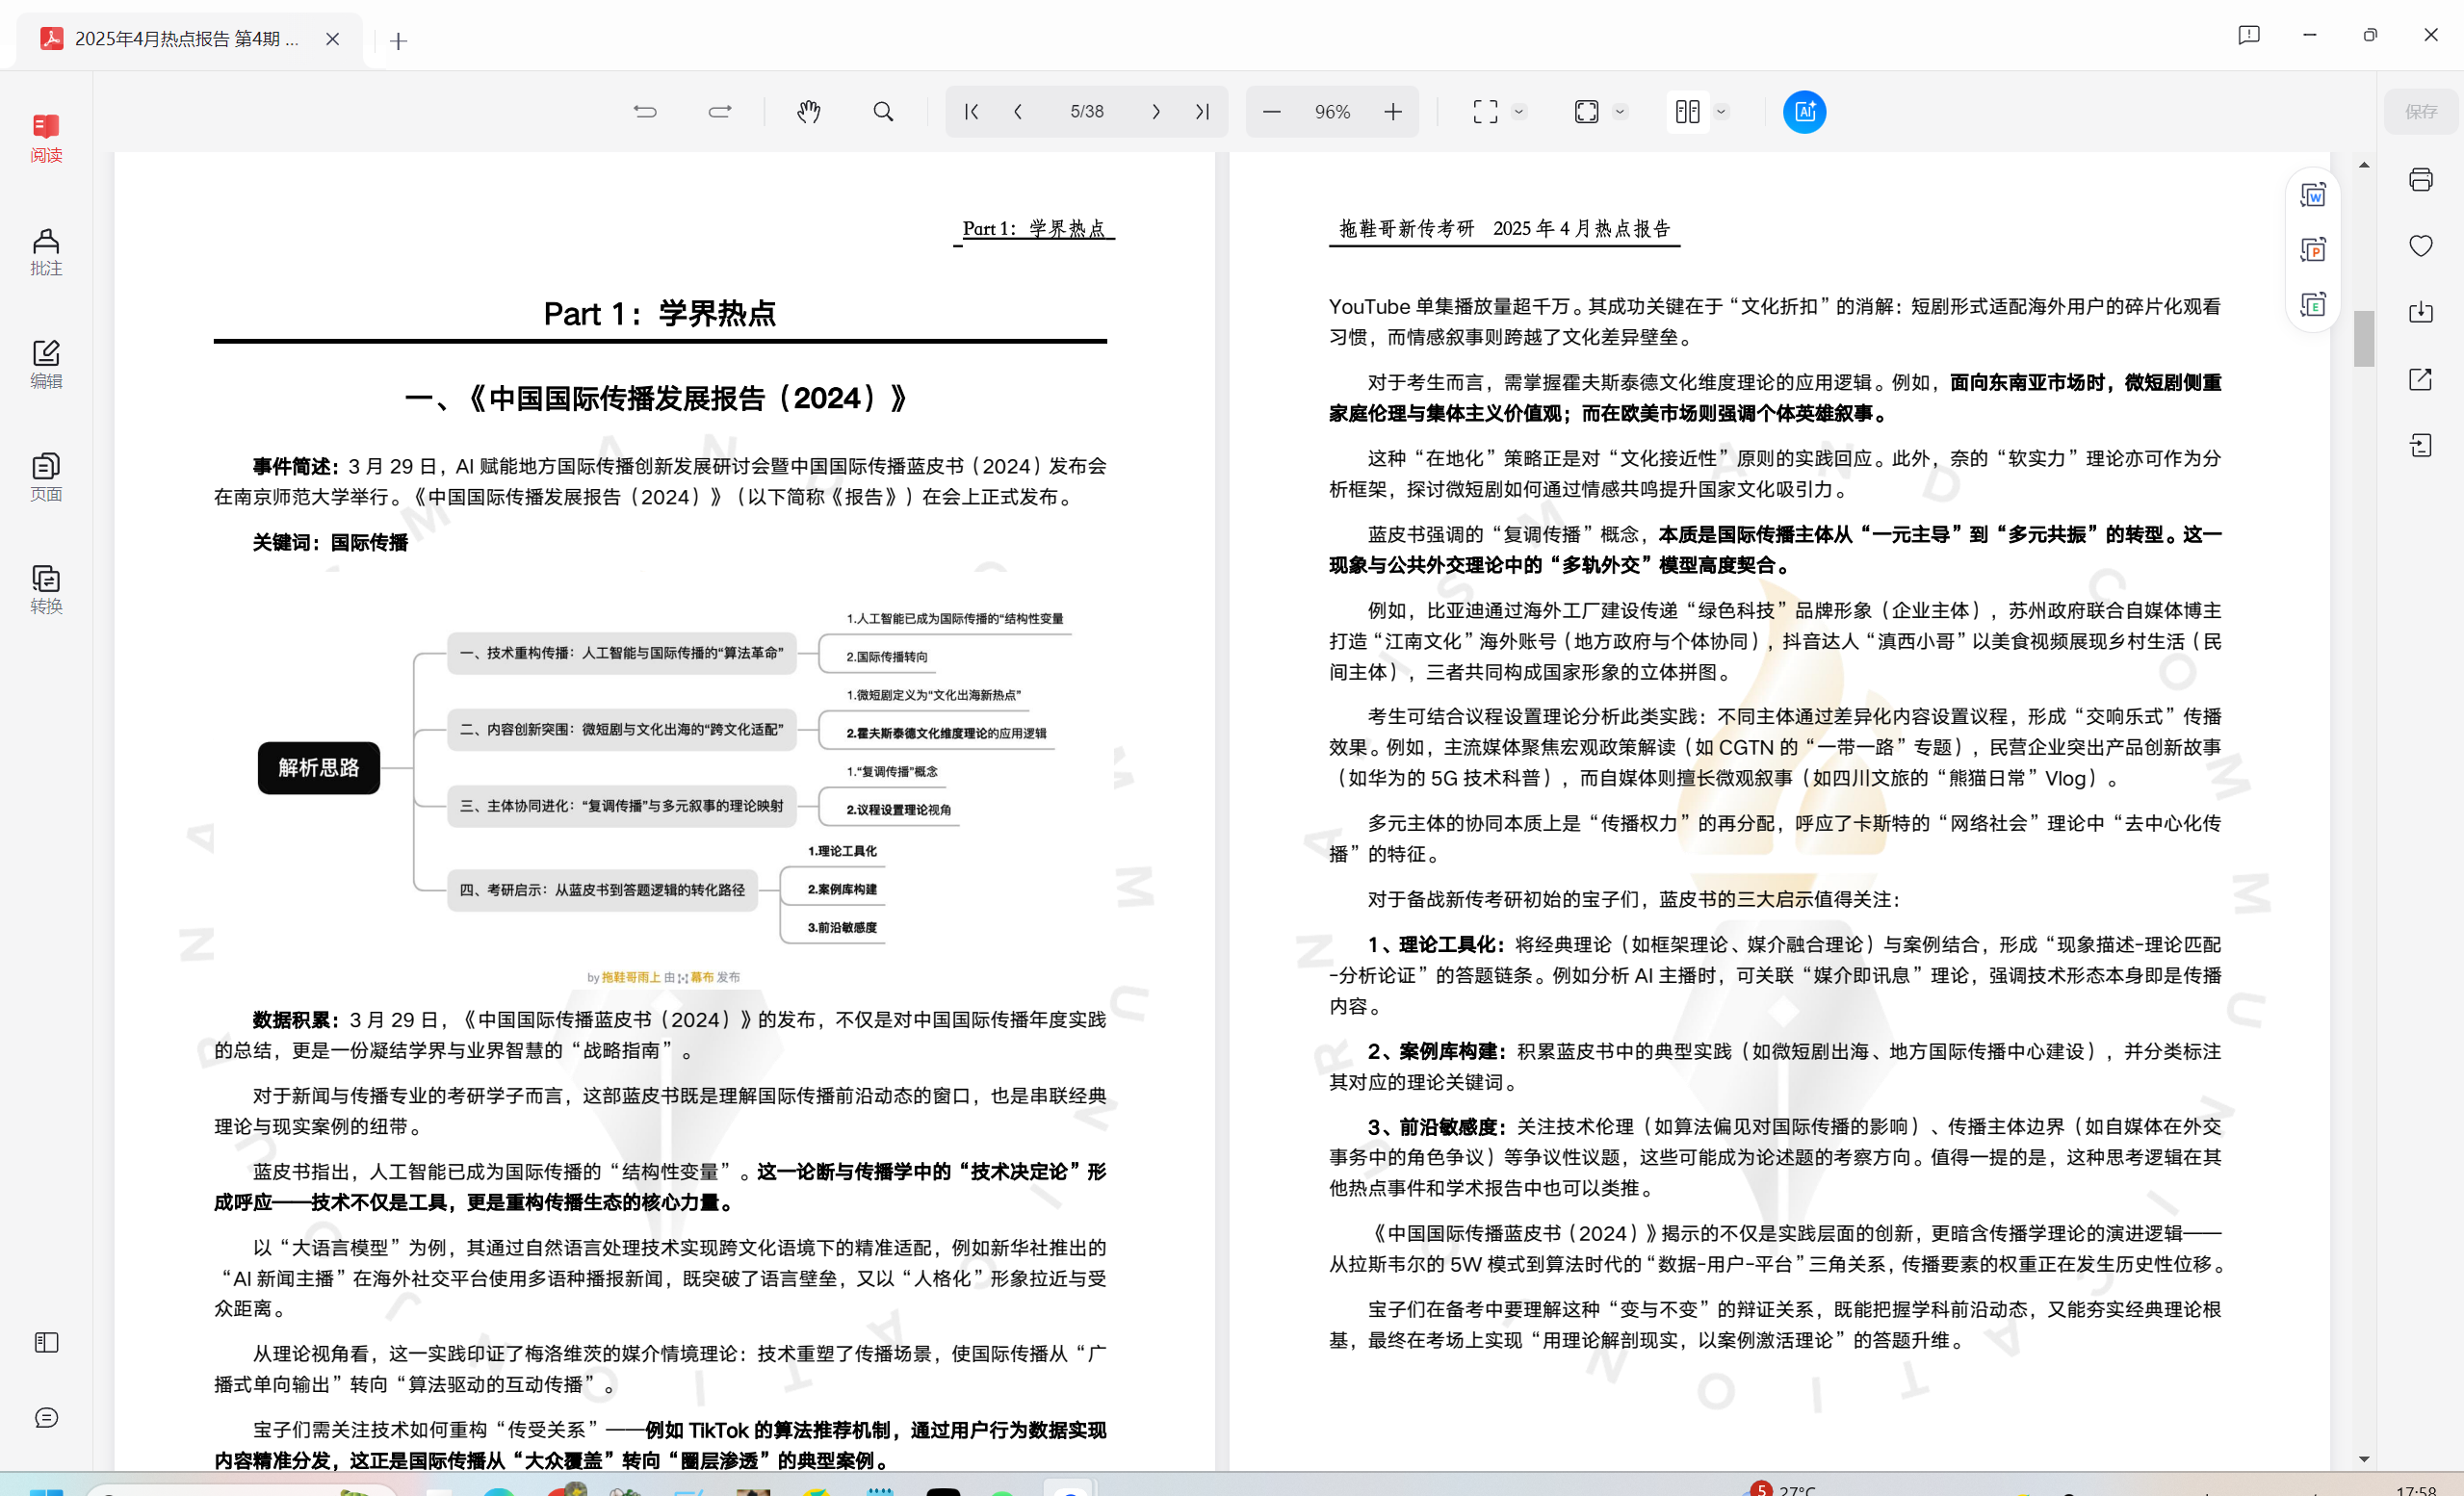Click the print icon in right sidebar

2420,180
